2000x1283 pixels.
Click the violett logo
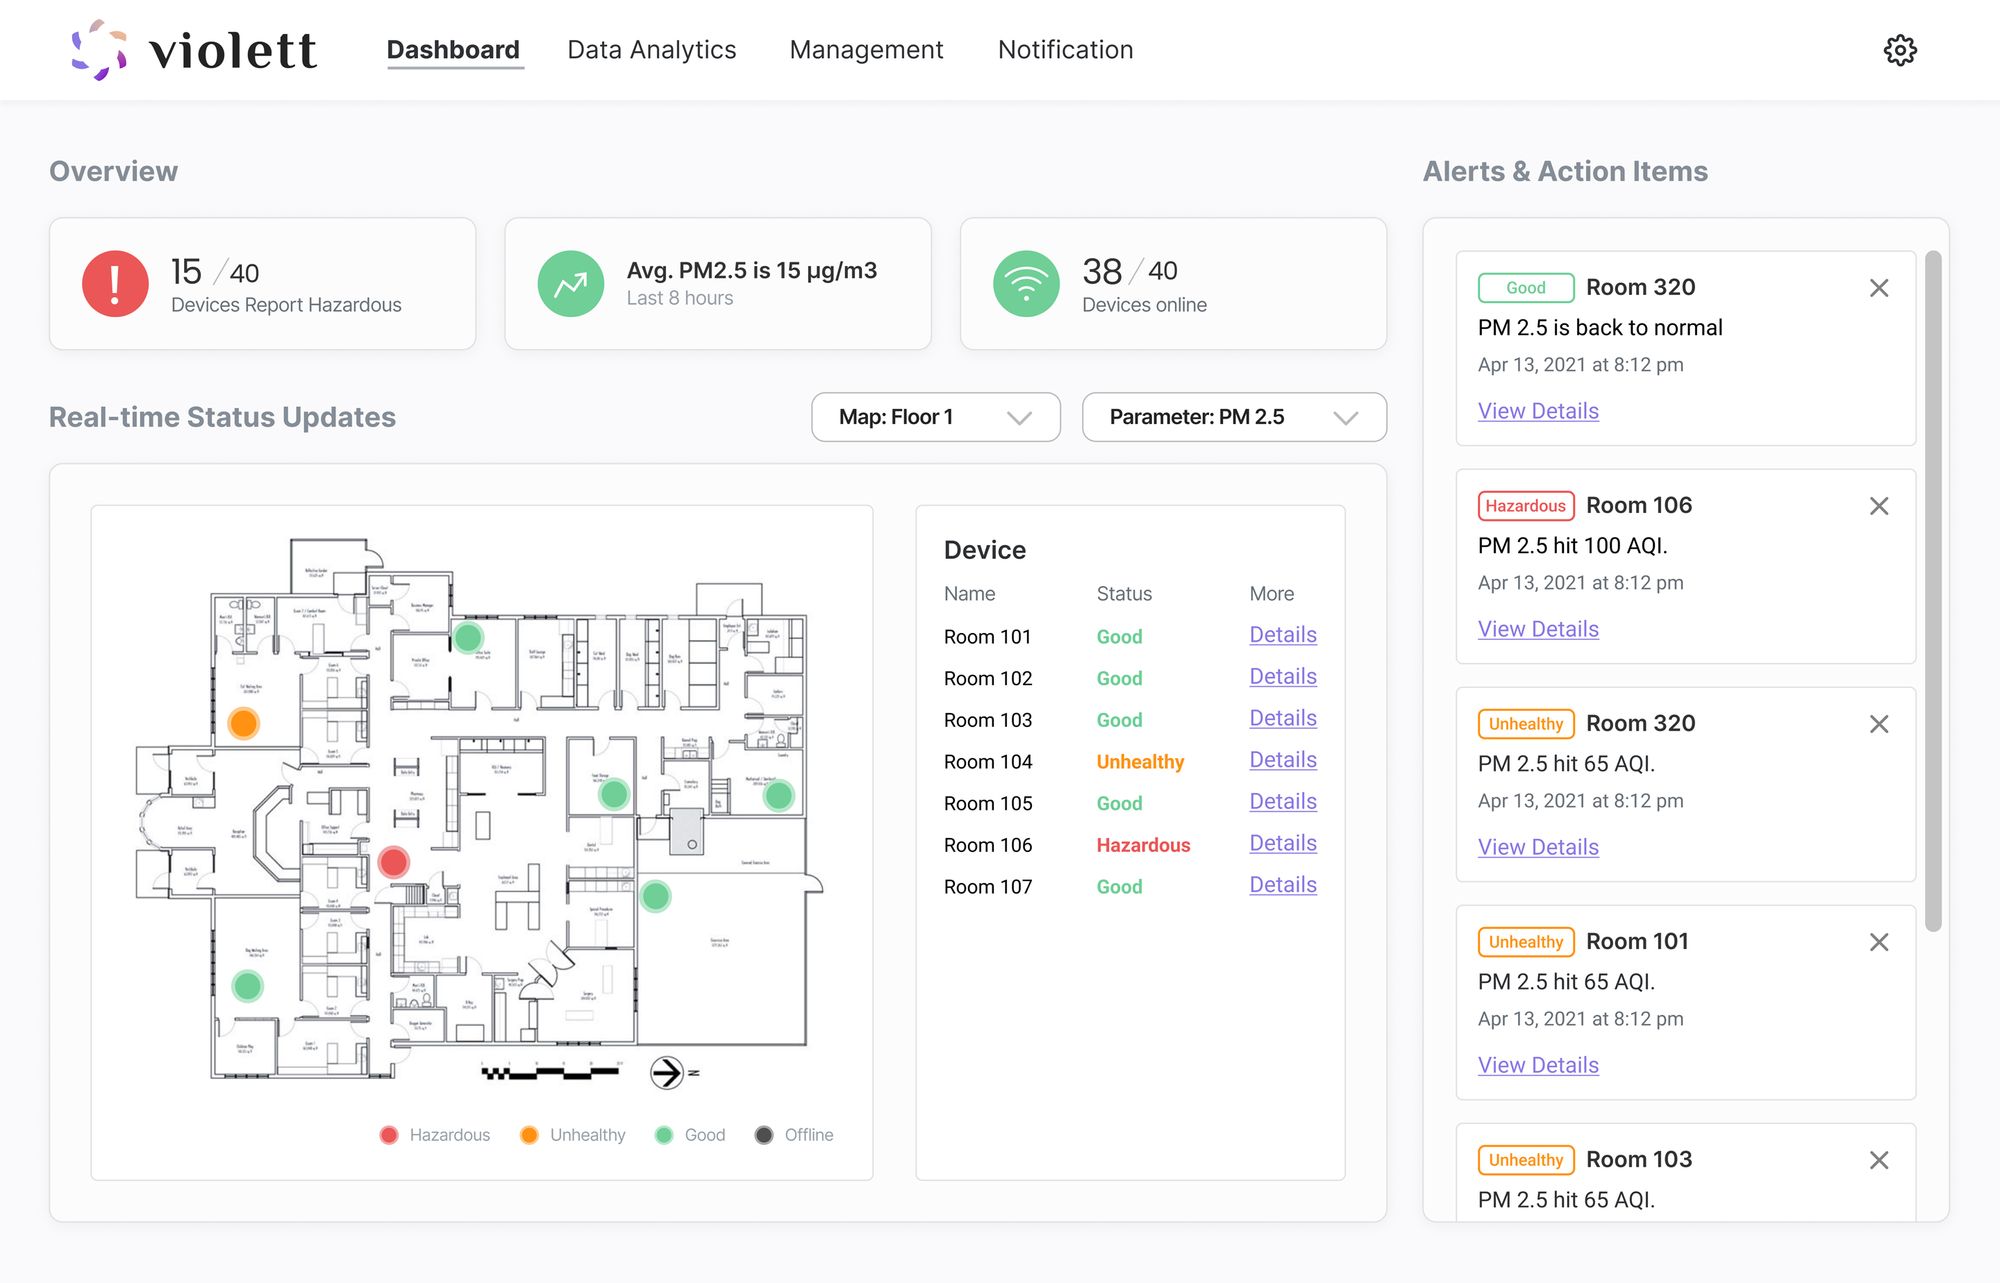[x=194, y=50]
